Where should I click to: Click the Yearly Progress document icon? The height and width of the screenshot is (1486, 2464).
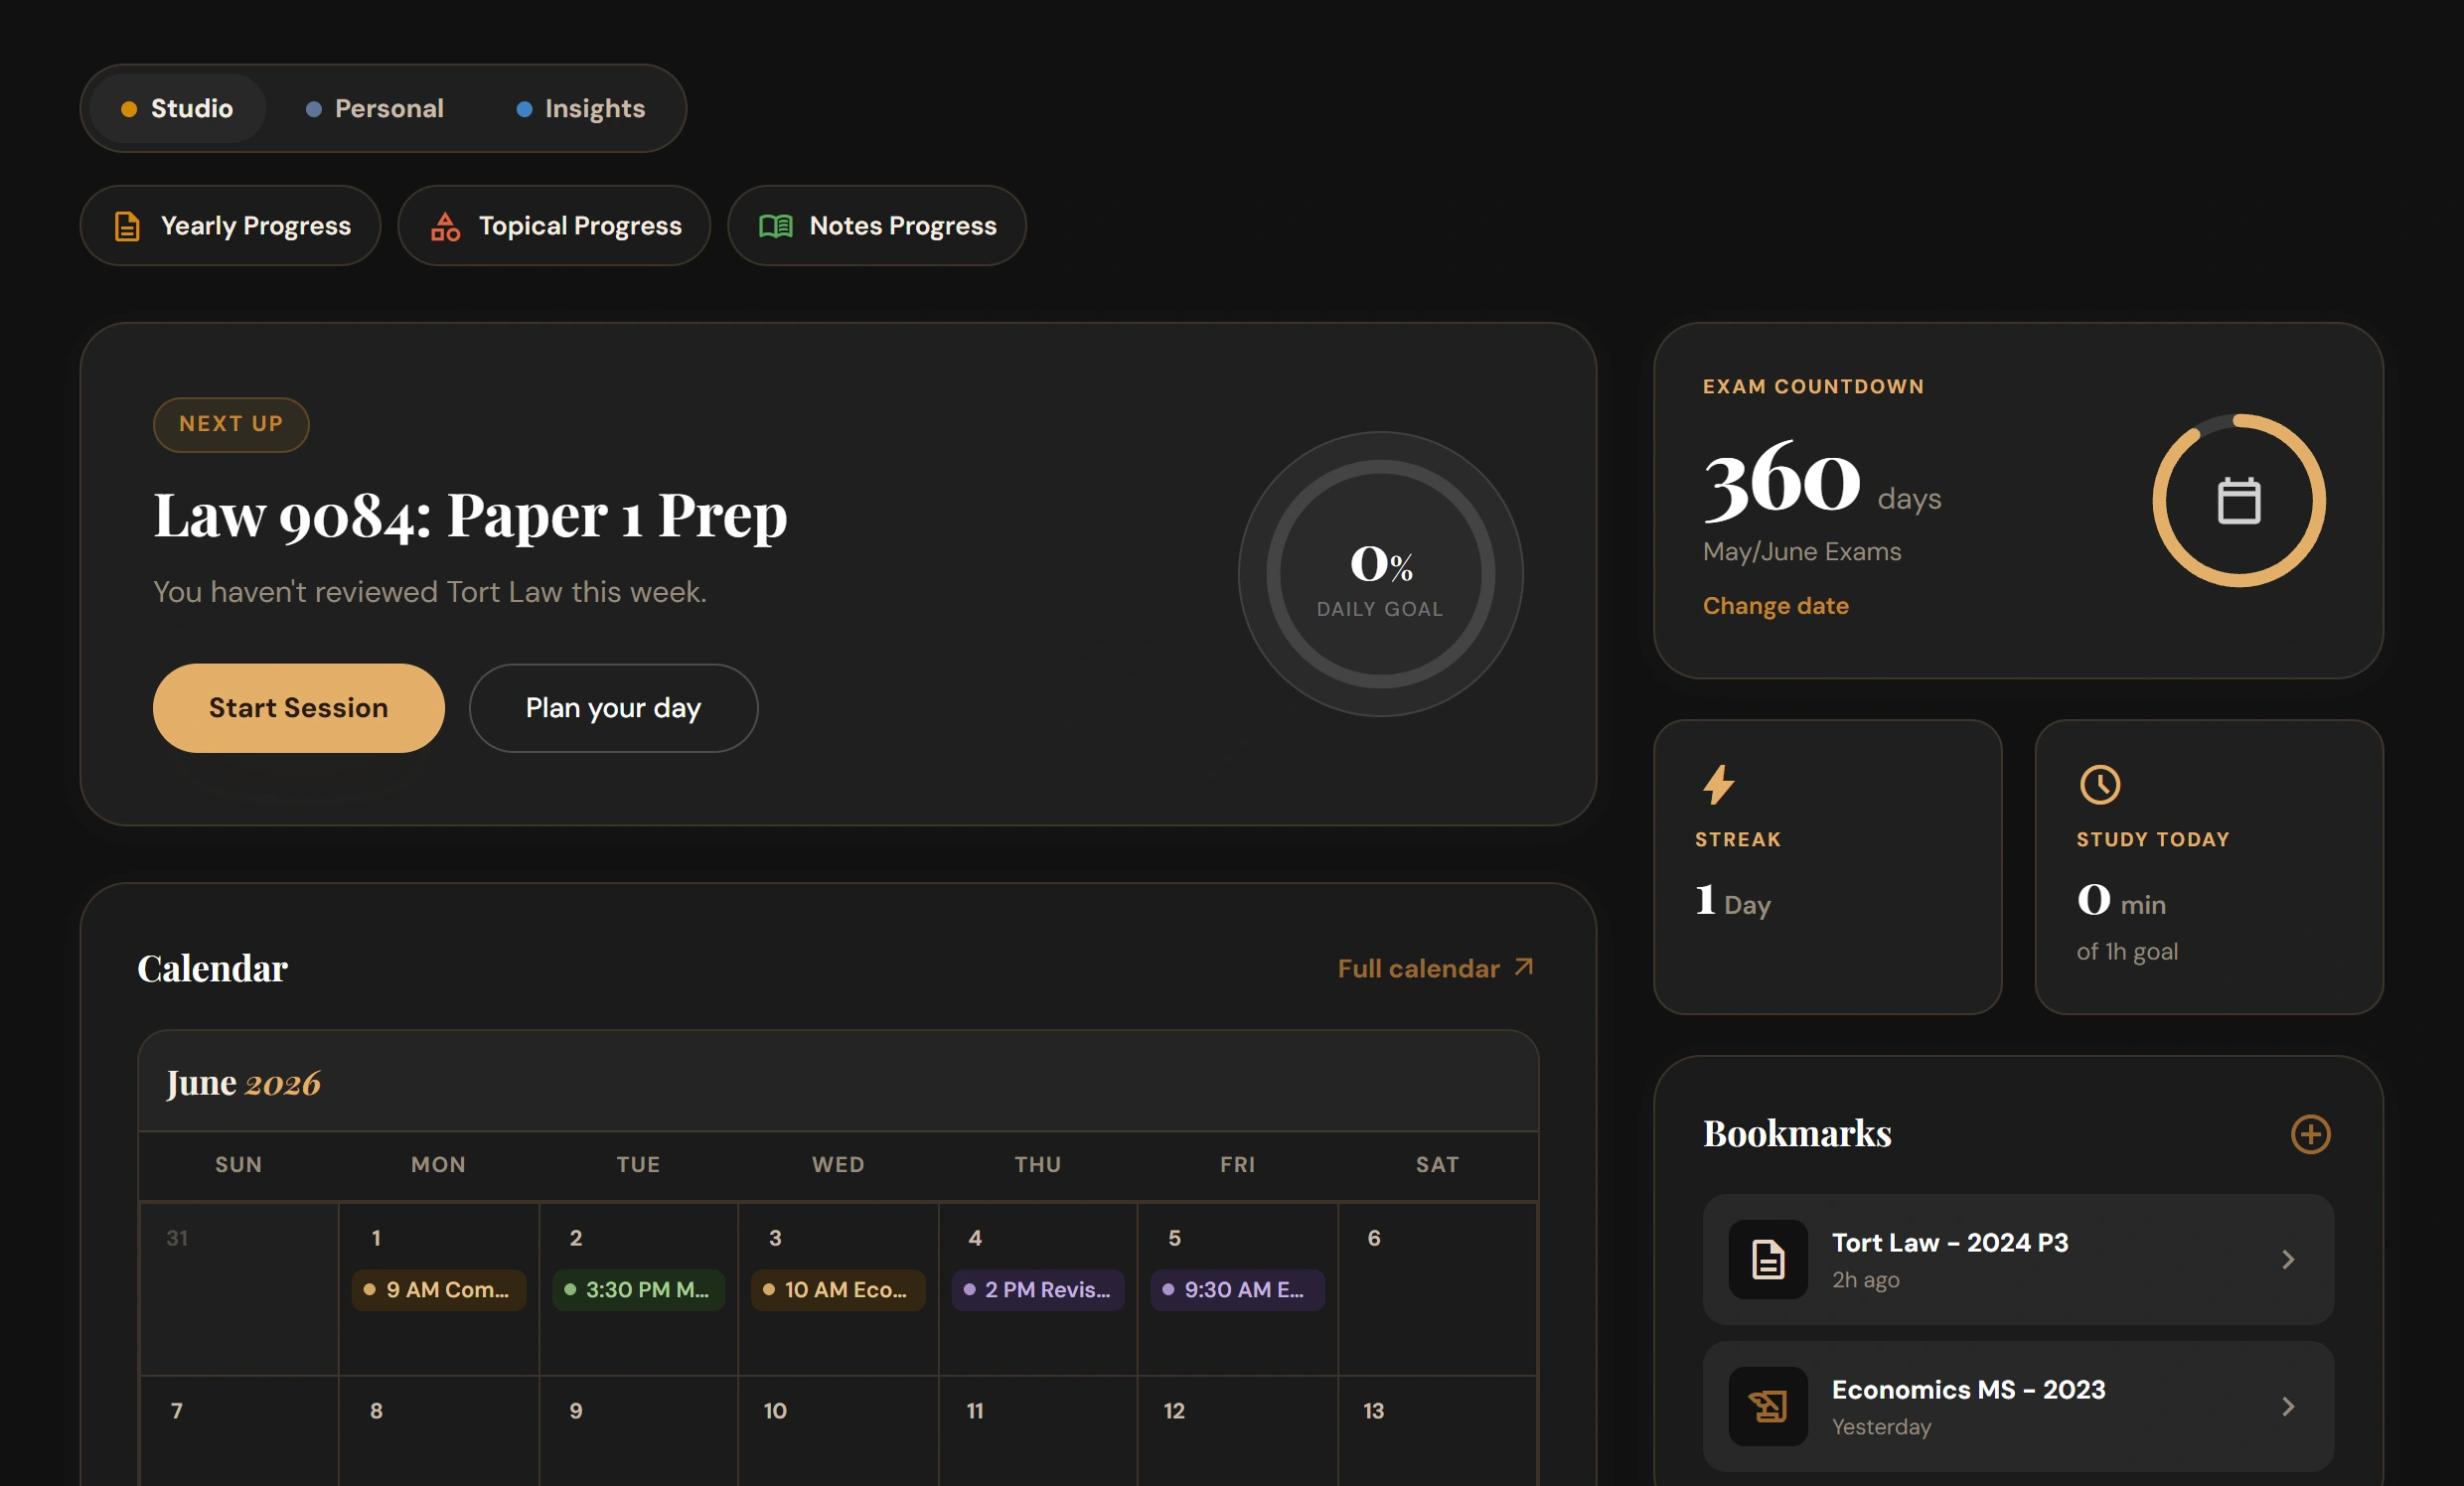[x=127, y=226]
